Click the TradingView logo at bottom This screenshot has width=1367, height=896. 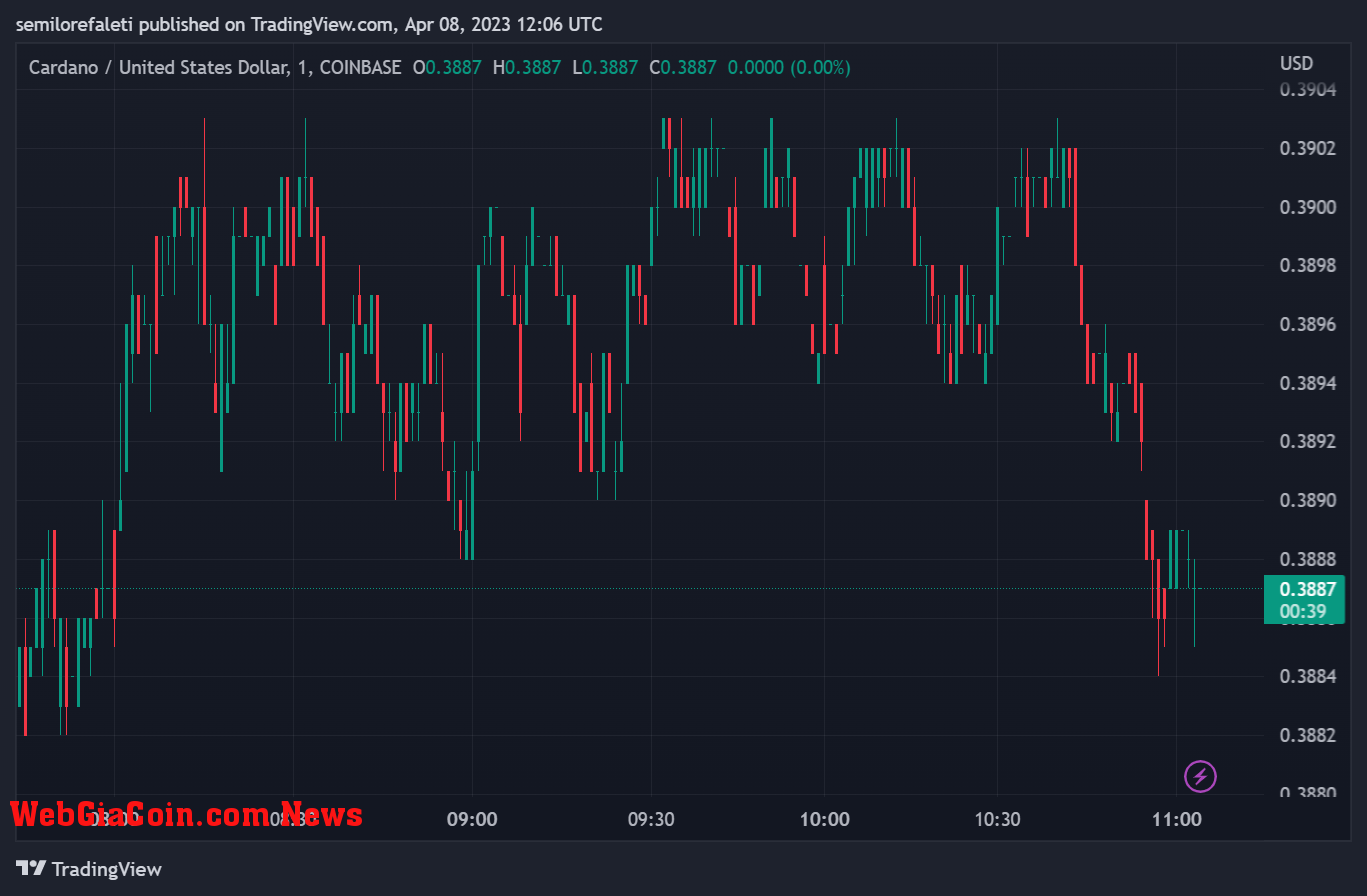(89, 869)
